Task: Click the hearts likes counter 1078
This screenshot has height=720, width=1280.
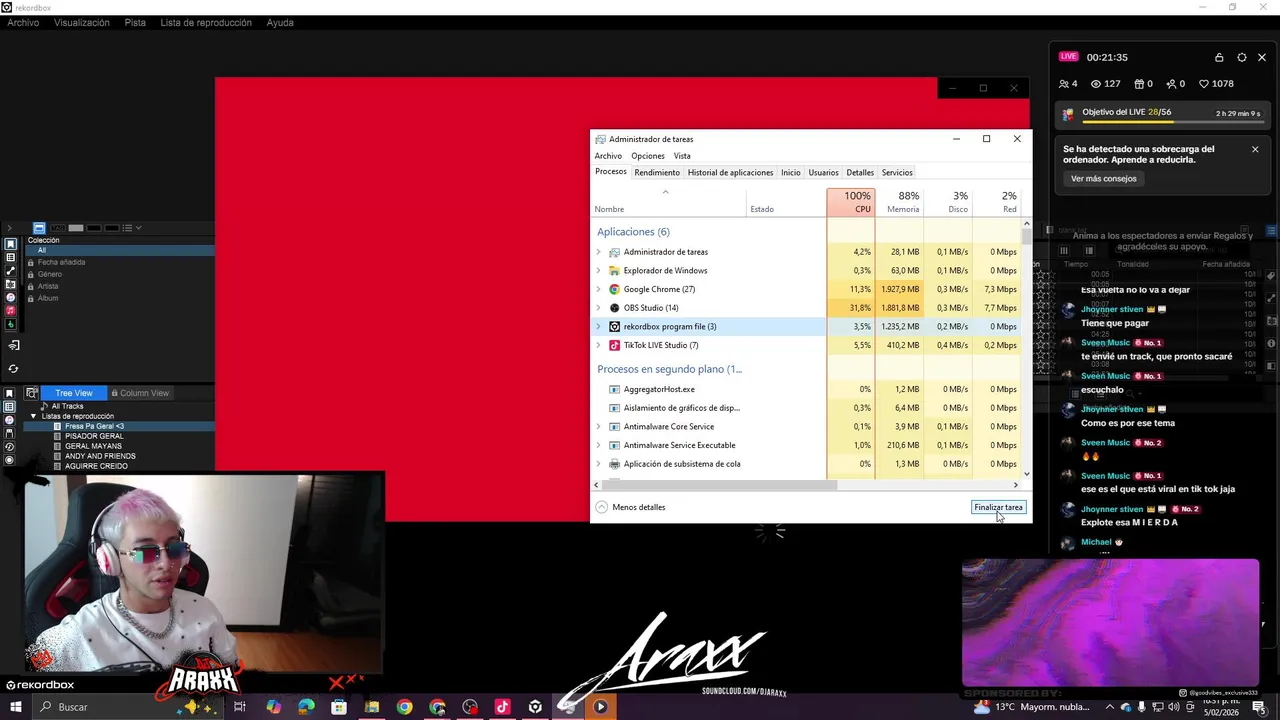Action: click(x=1216, y=84)
